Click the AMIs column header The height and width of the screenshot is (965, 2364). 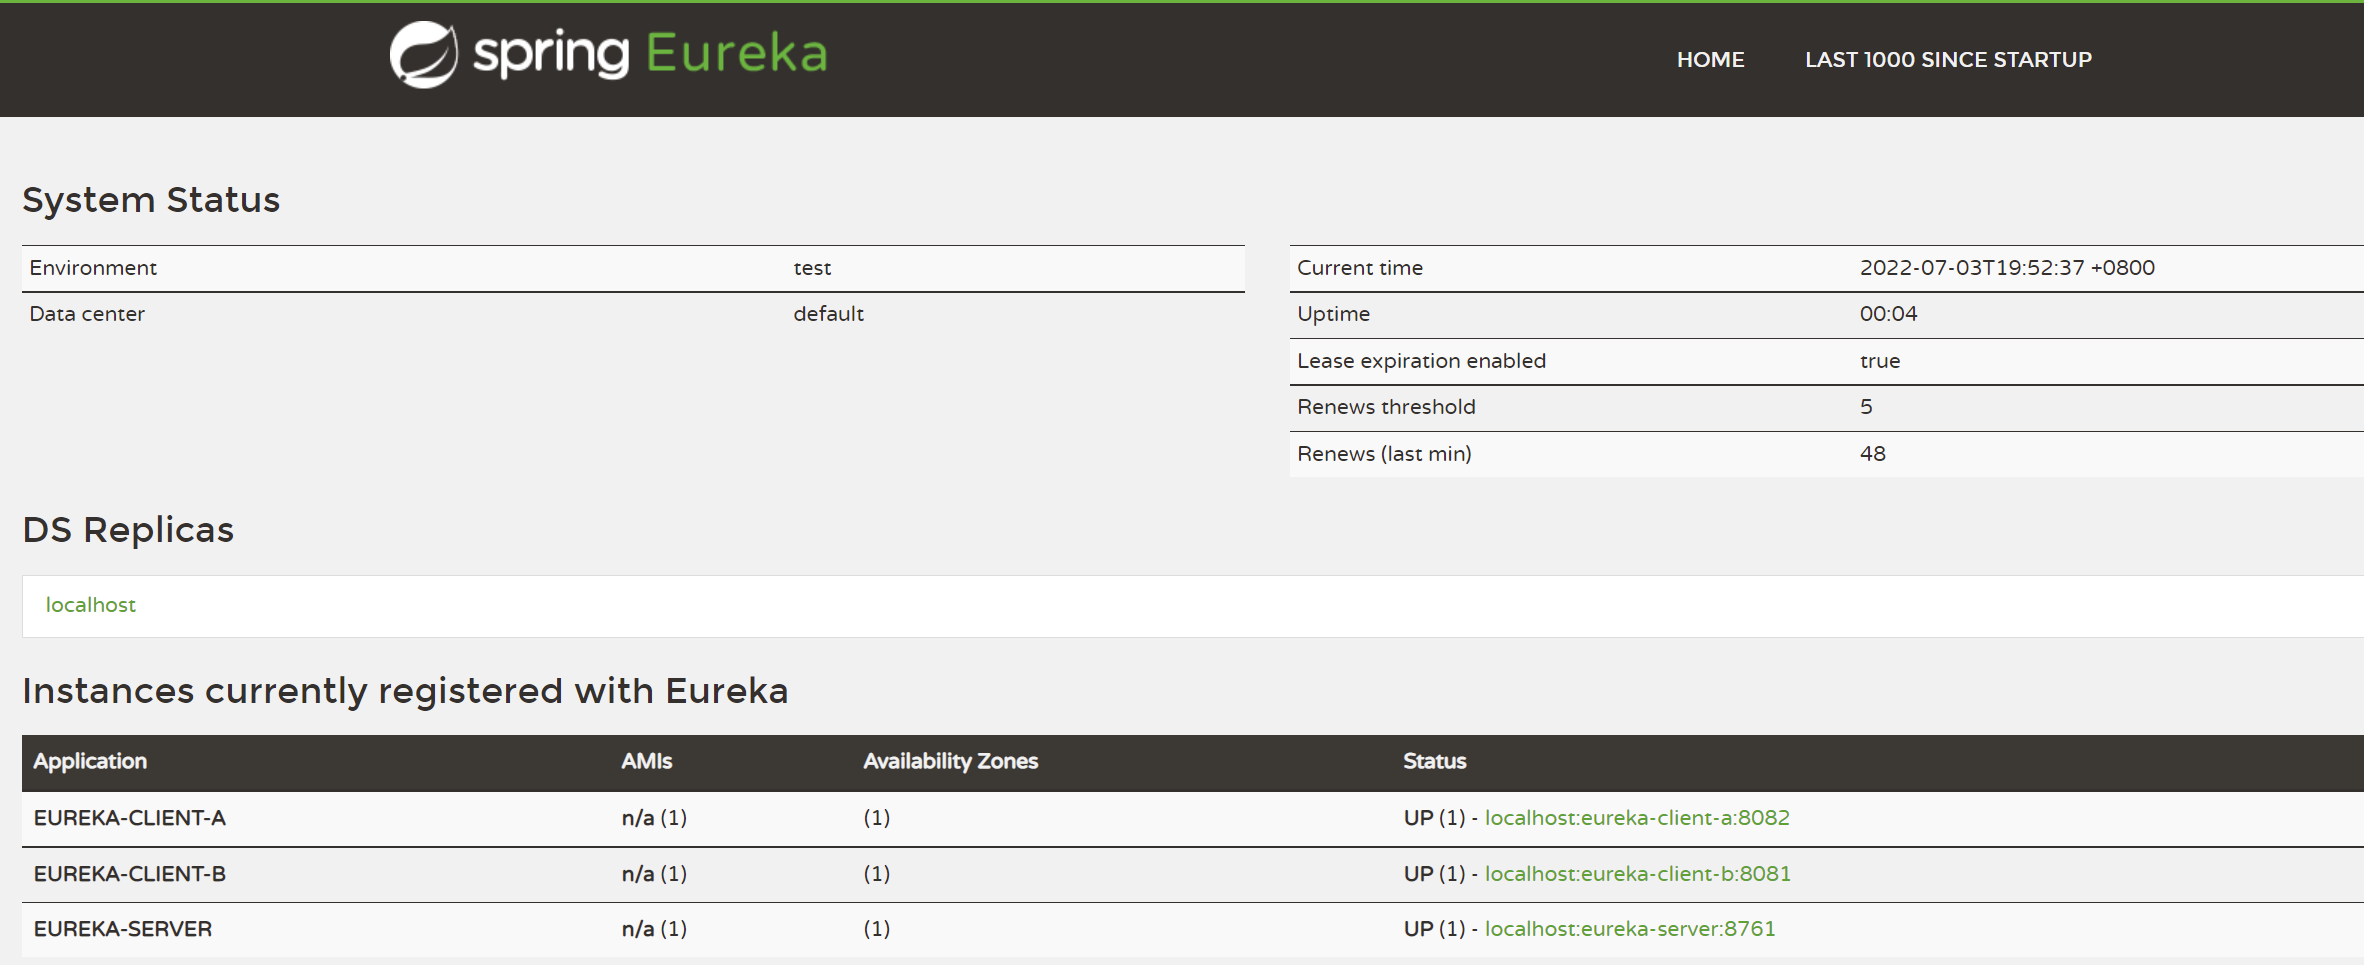click(x=647, y=761)
